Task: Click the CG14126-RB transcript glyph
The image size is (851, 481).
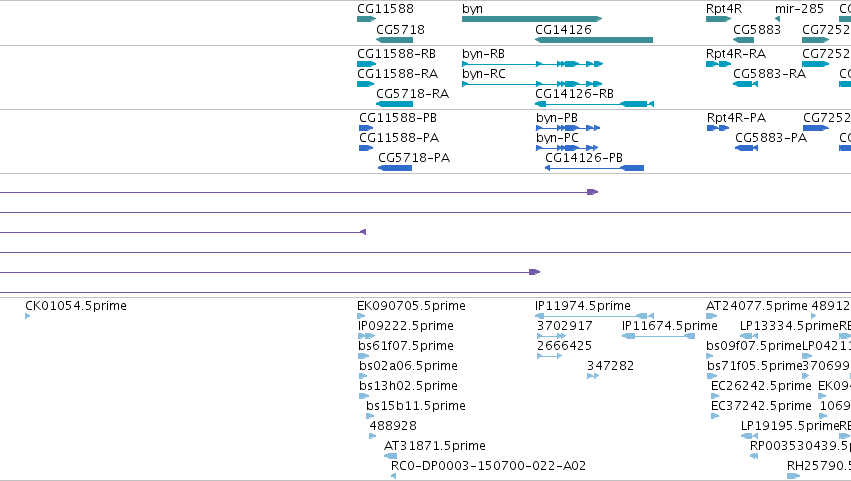Action: pyautogui.click(x=594, y=104)
